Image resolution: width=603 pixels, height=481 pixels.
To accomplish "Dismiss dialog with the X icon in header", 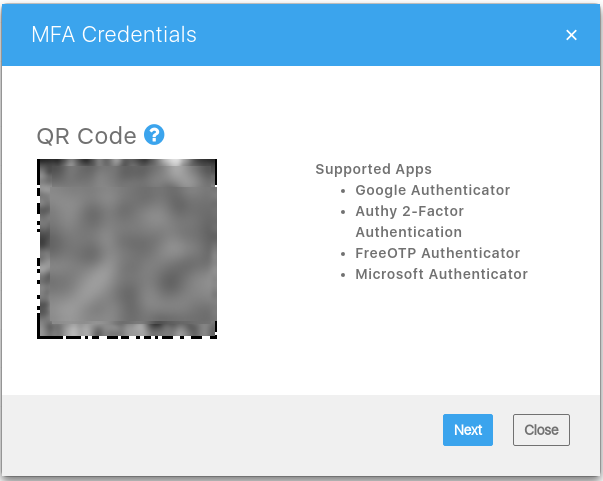I will click(571, 35).
